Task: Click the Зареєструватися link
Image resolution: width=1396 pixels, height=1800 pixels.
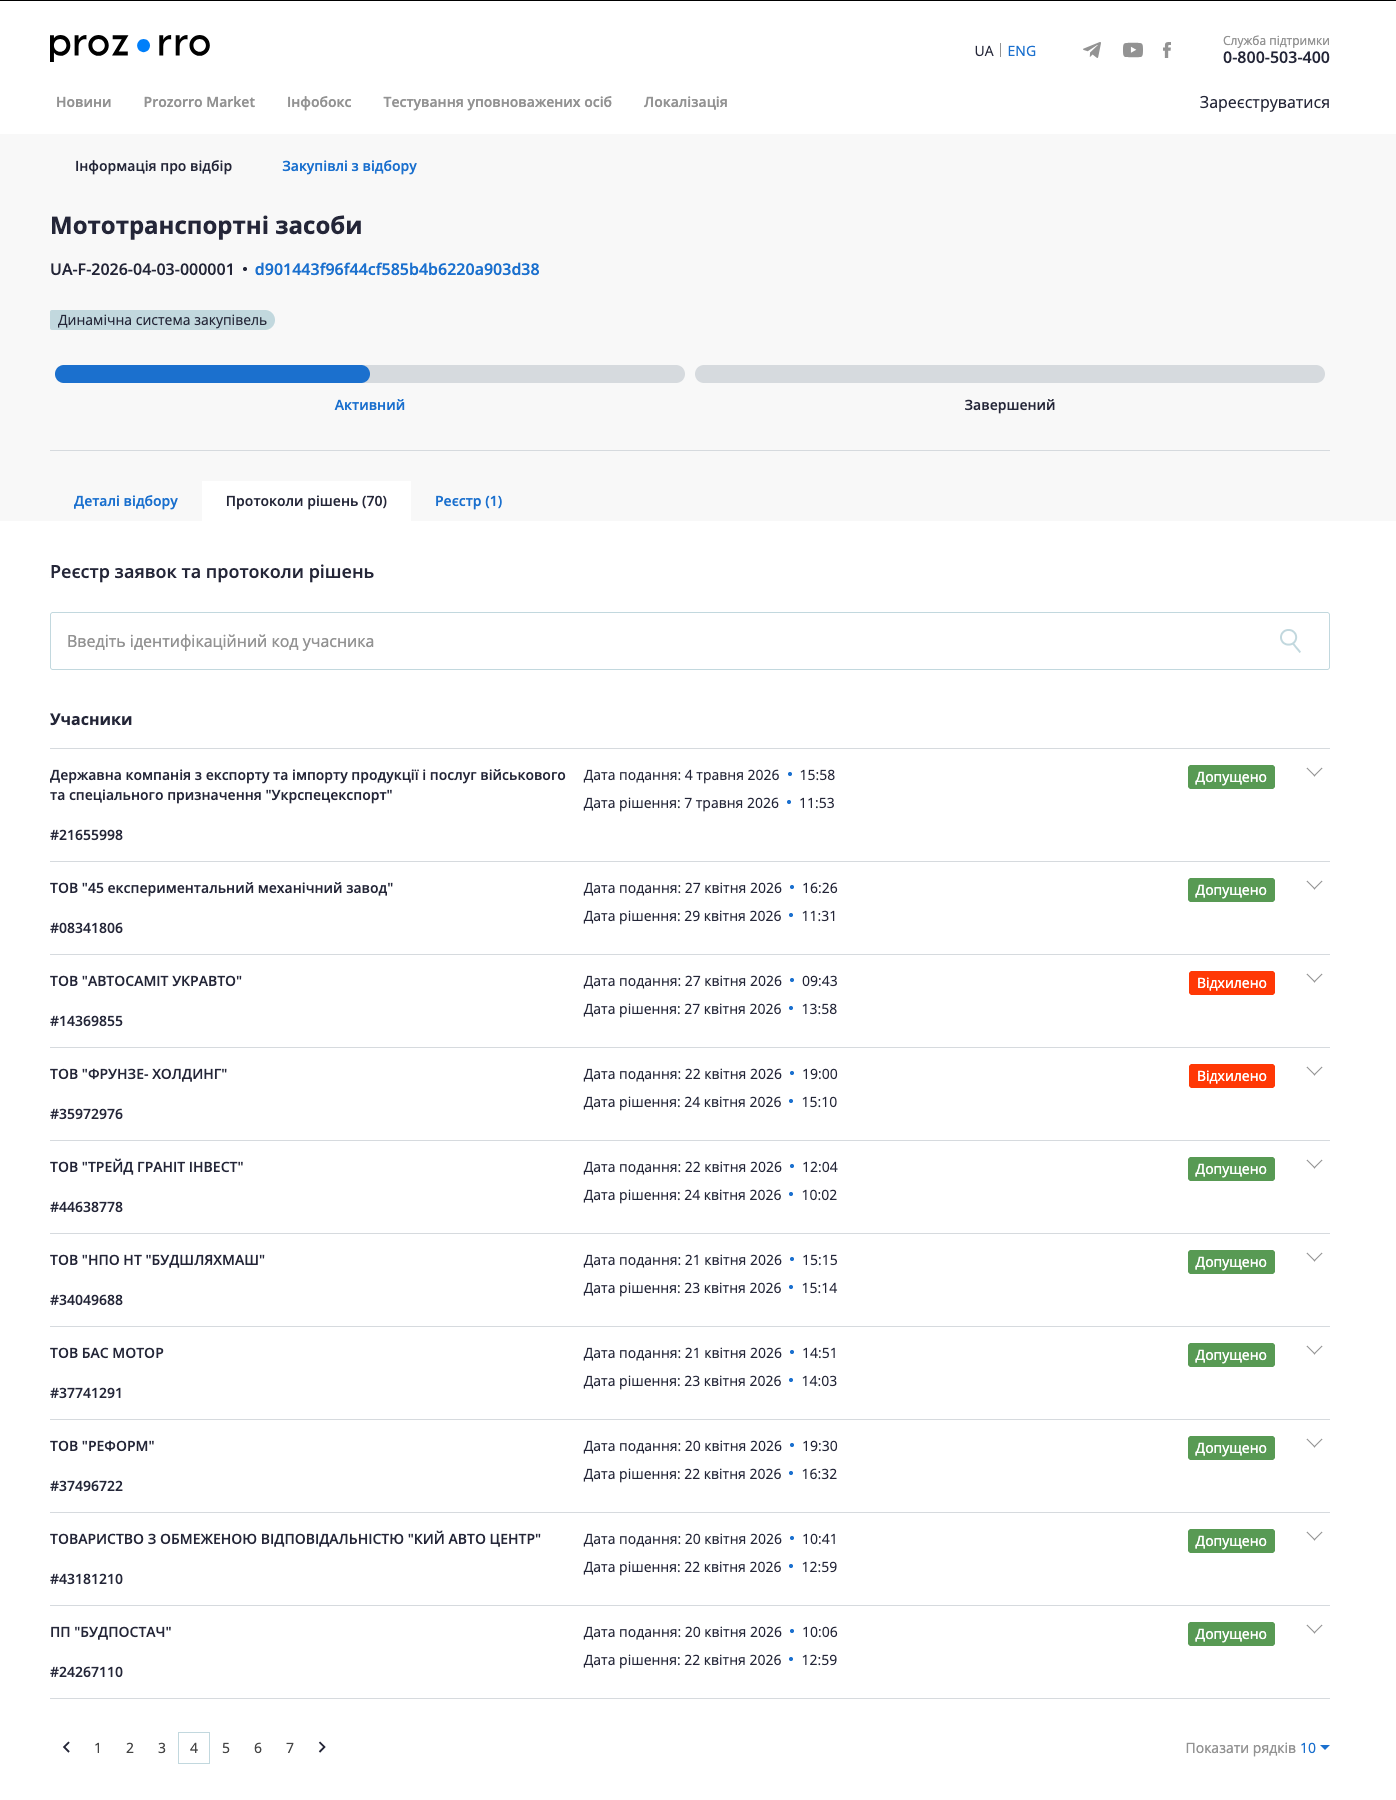Action: pos(1264,102)
